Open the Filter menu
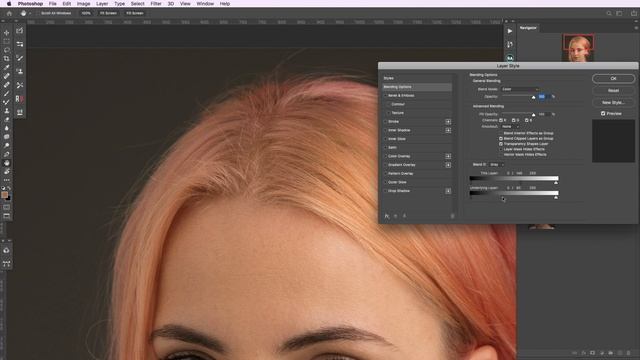 pyautogui.click(x=156, y=3)
